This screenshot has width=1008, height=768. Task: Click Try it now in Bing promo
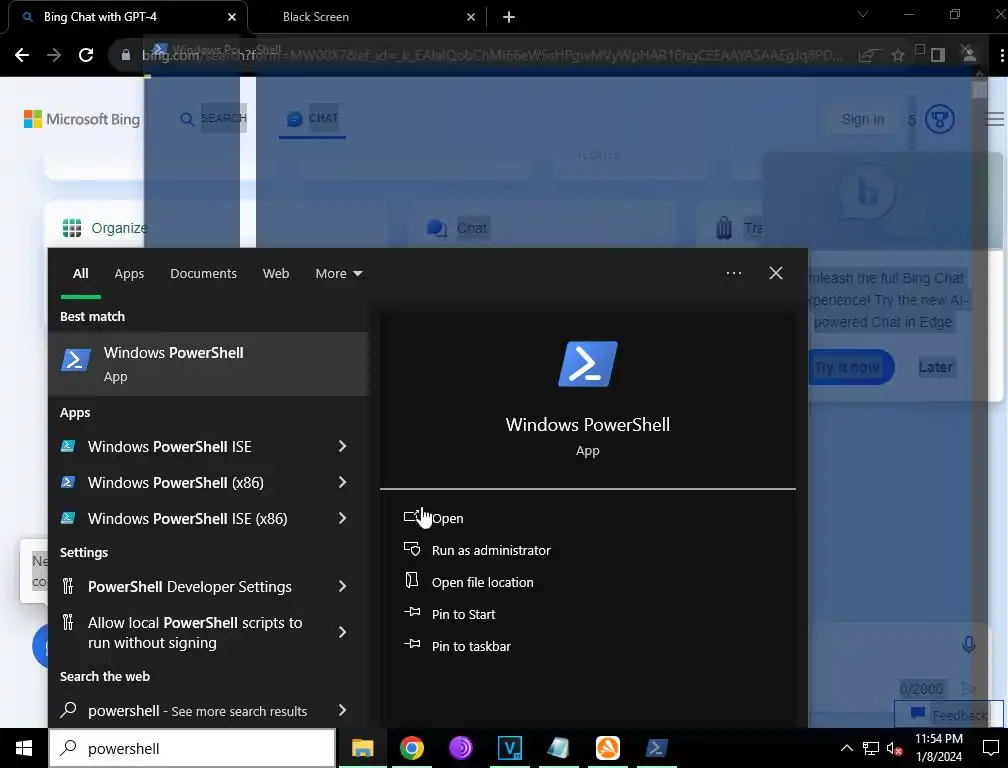coord(847,367)
